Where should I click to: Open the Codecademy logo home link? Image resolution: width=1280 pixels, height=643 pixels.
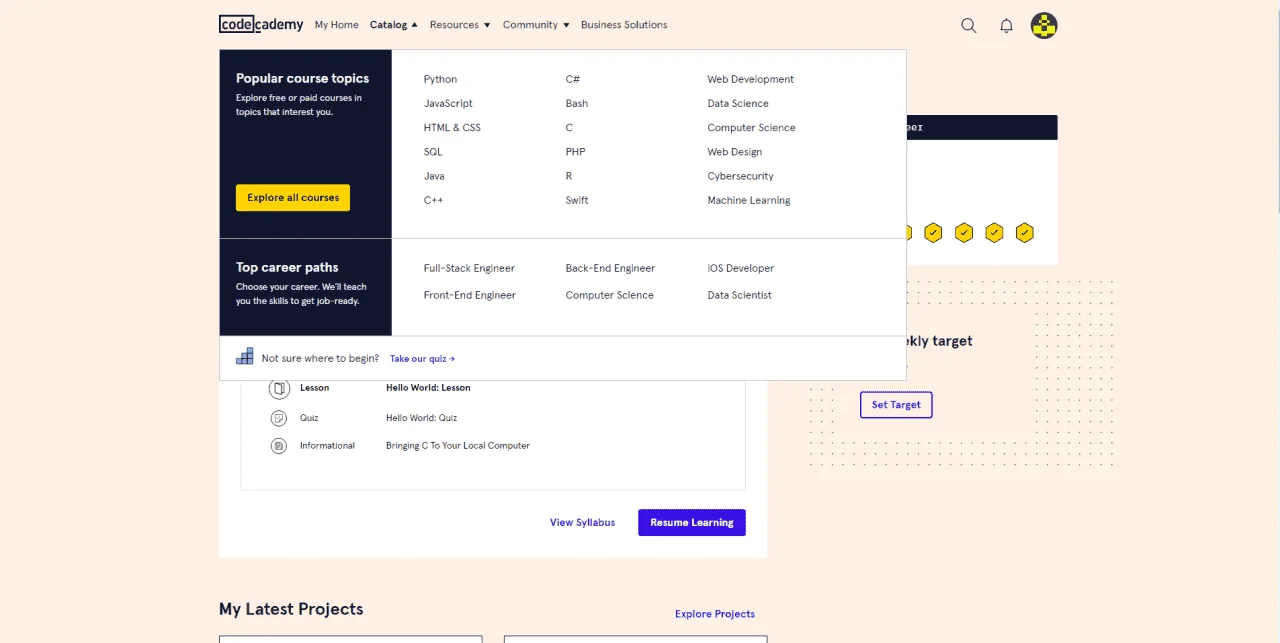coord(261,25)
